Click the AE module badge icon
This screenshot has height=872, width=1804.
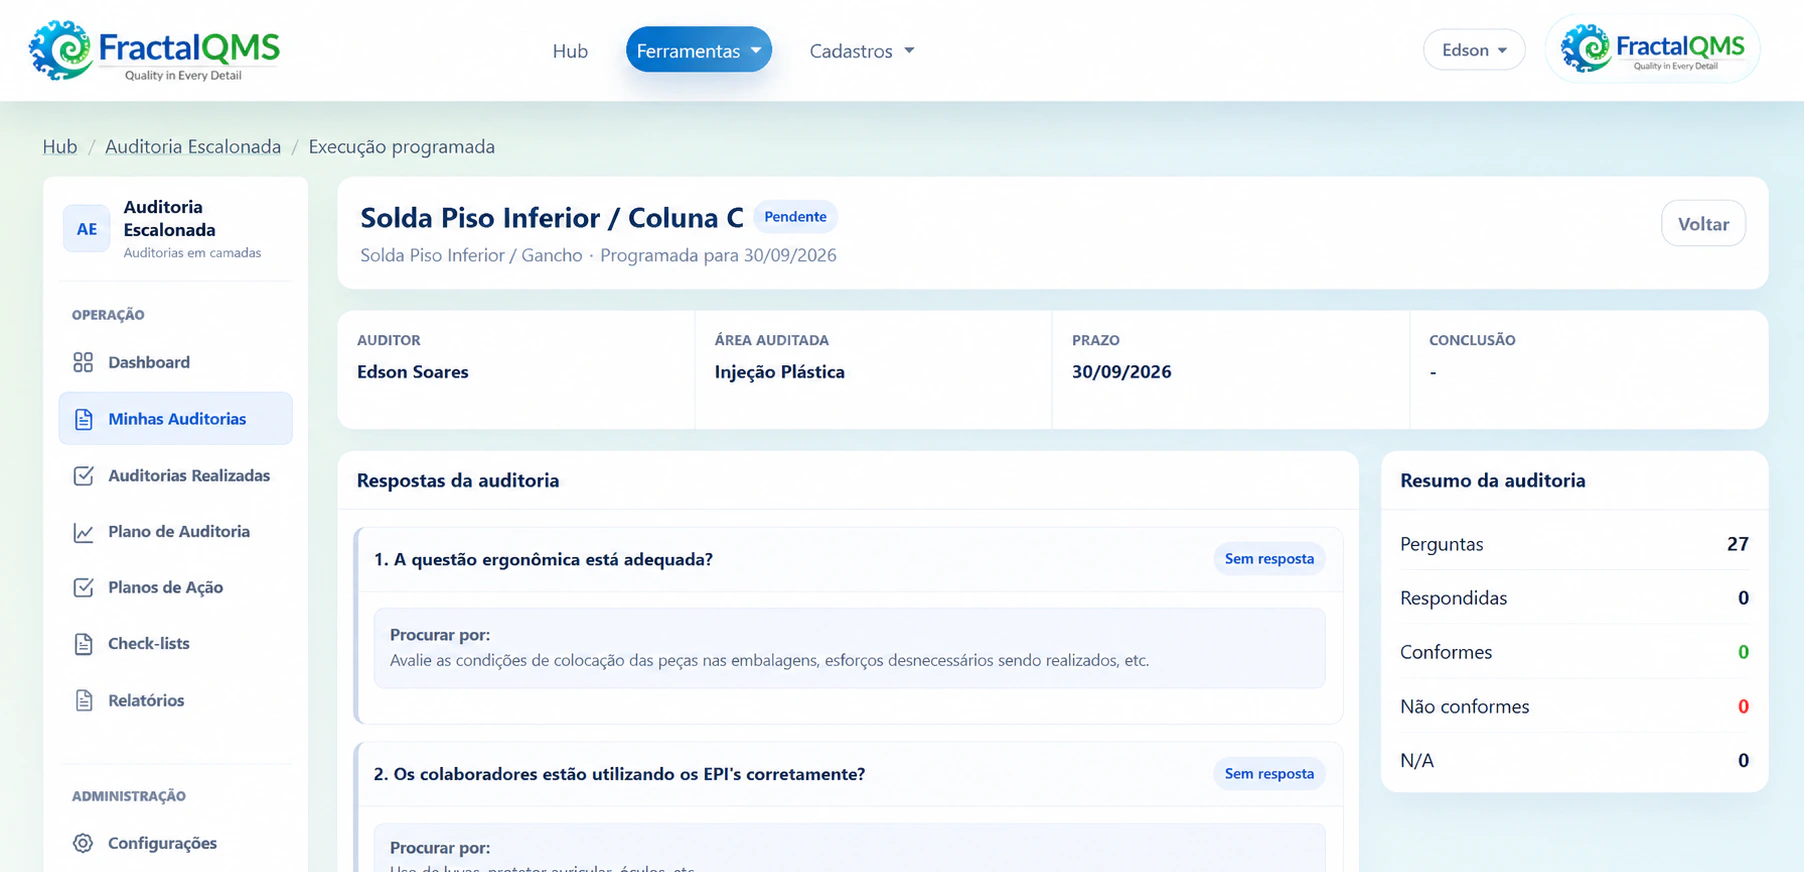pyautogui.click(x=87, y=229)
